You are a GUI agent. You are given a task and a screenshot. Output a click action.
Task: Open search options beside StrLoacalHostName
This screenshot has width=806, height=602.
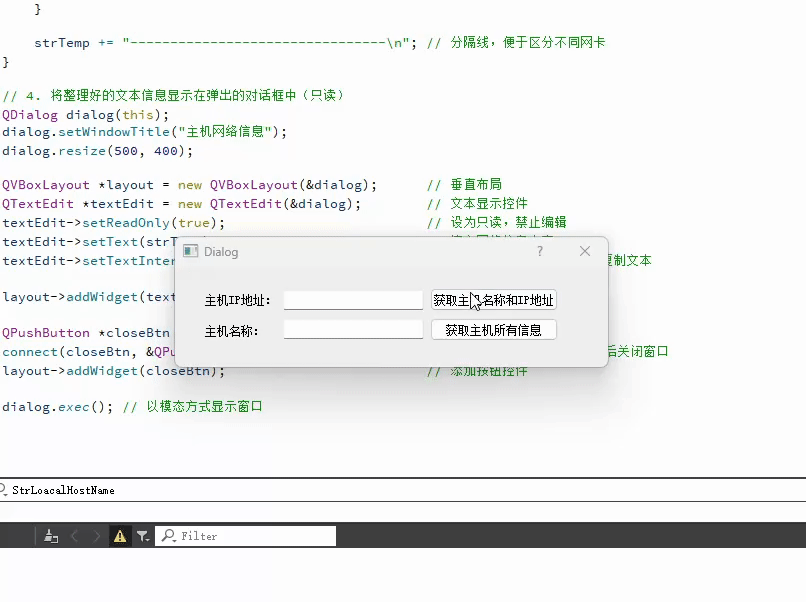pyautogui.click(x=3, y=490)
